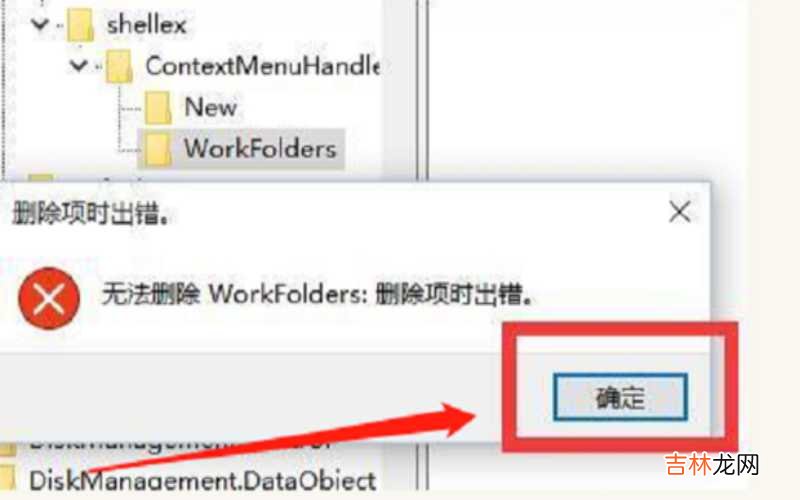Select the shellex key label
The image size is (800, 500).
coord(146,25)
